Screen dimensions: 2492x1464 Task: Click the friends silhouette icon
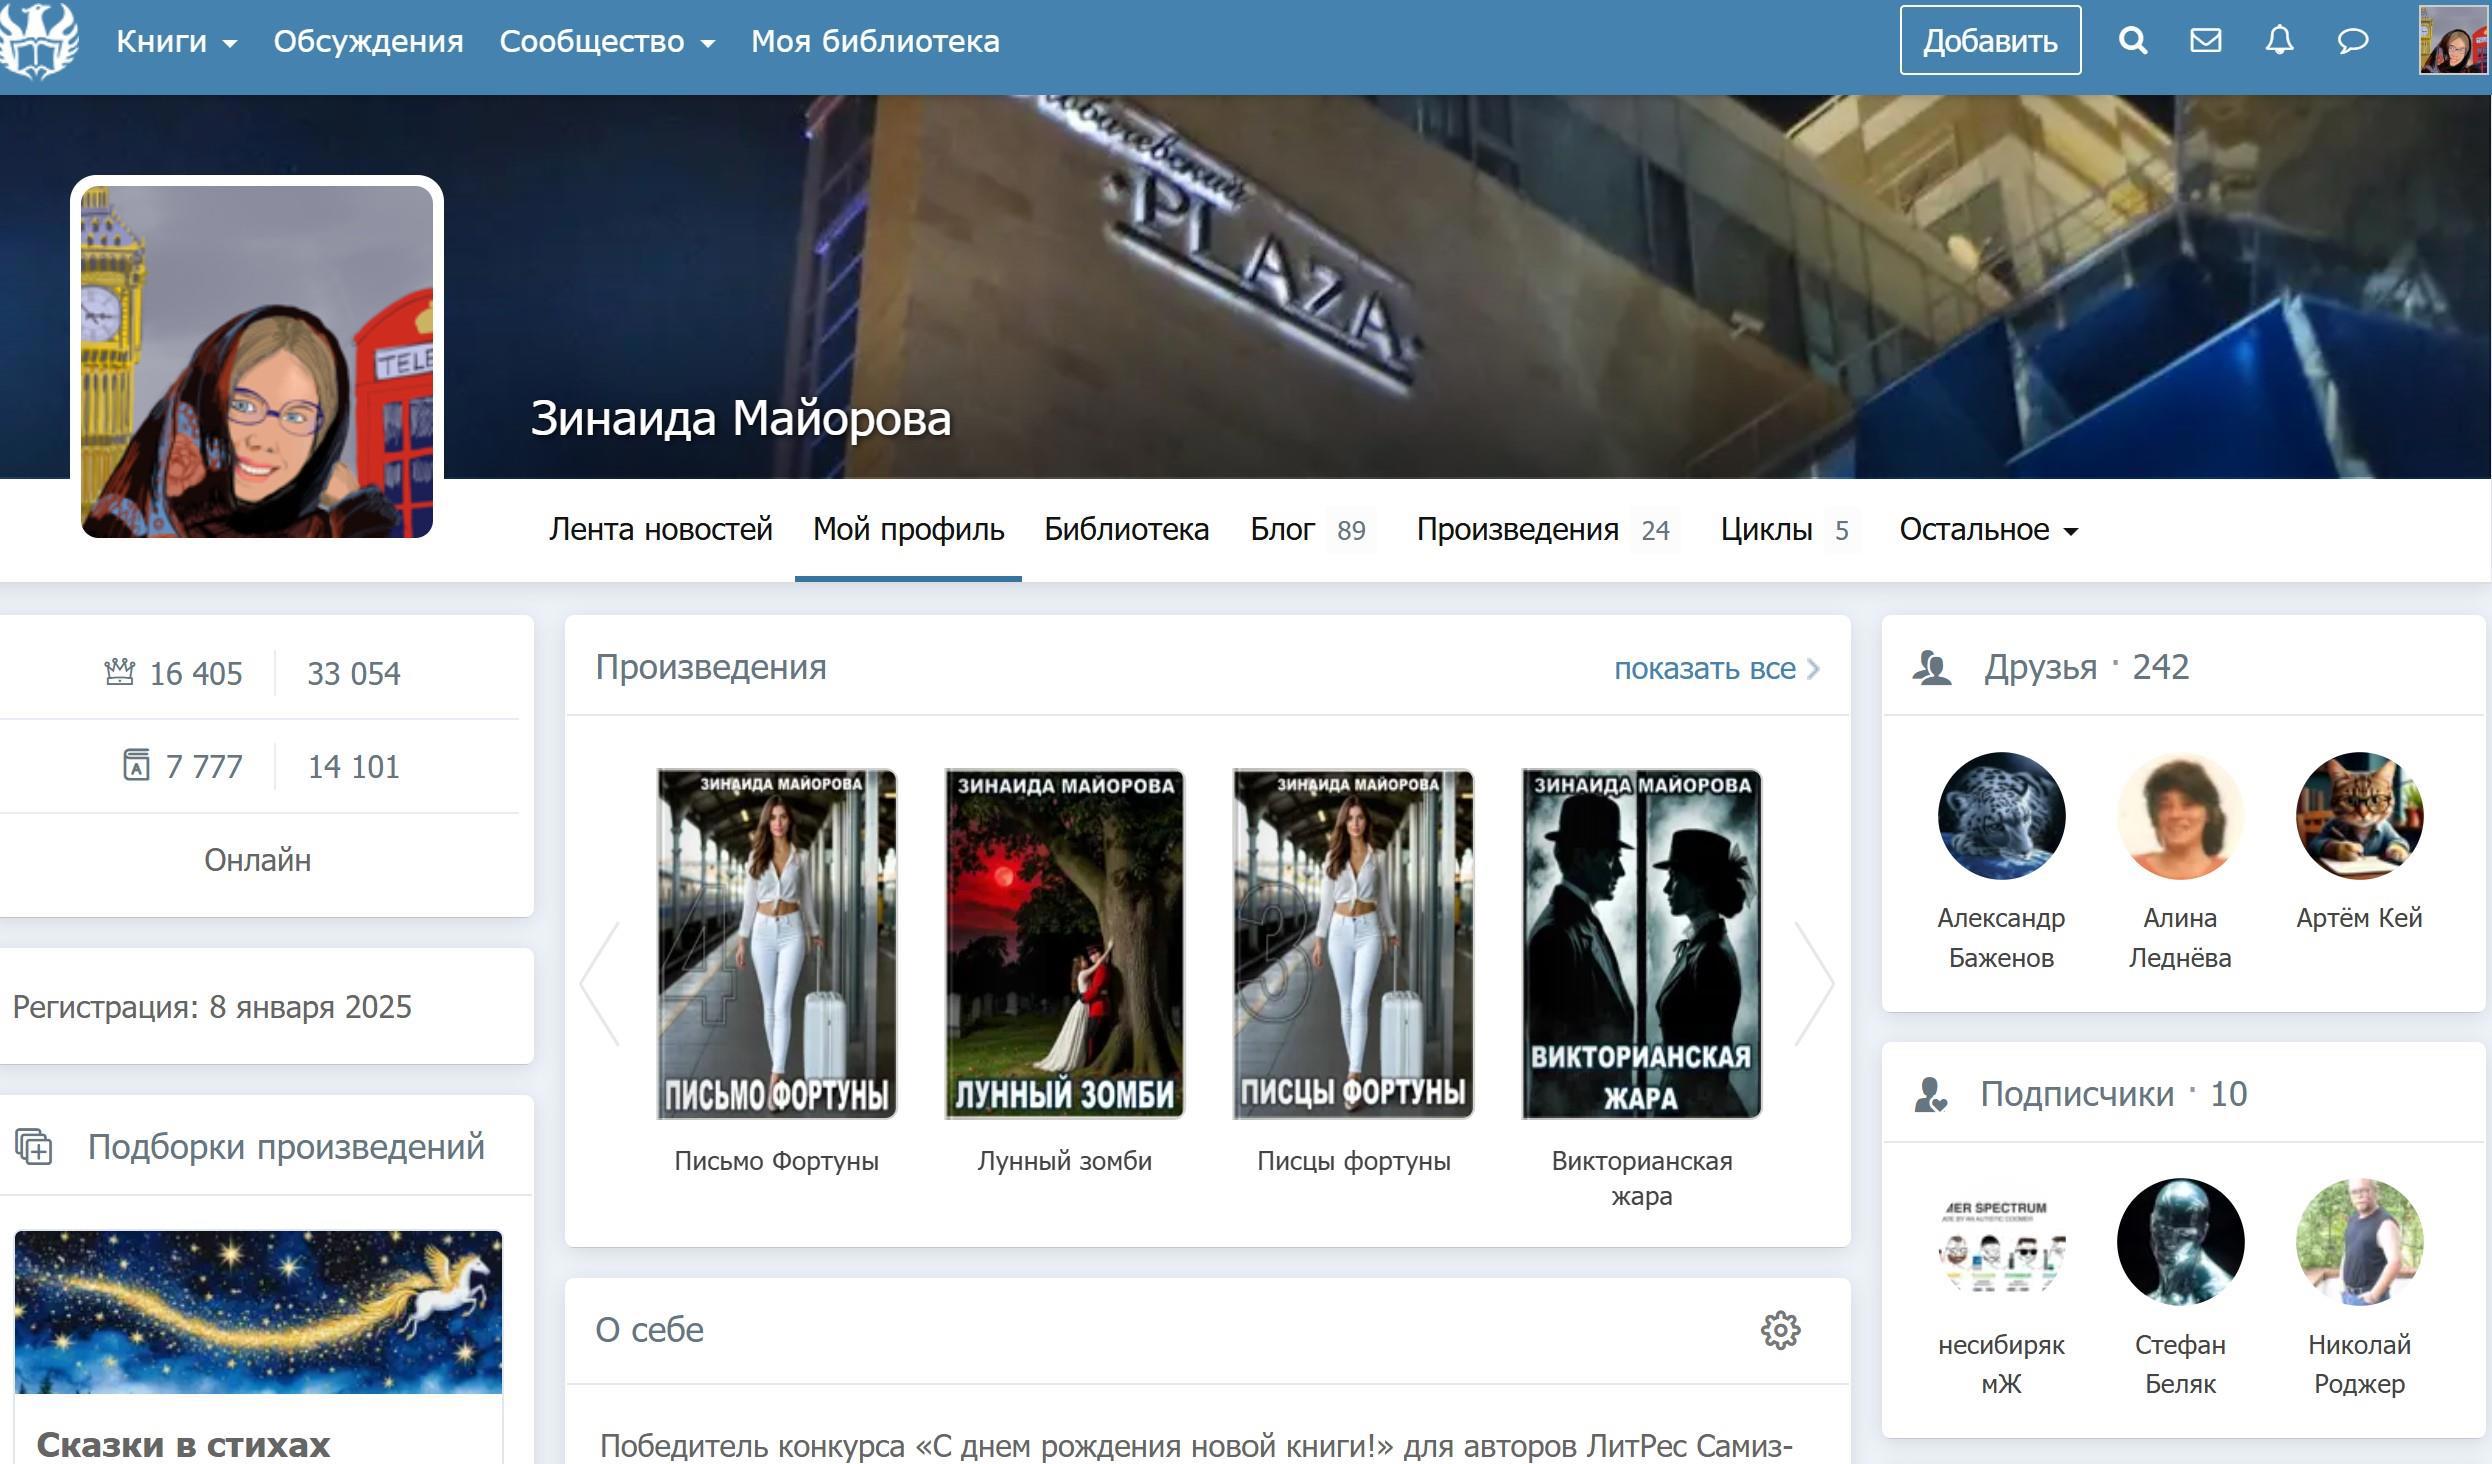point(1932,668)
